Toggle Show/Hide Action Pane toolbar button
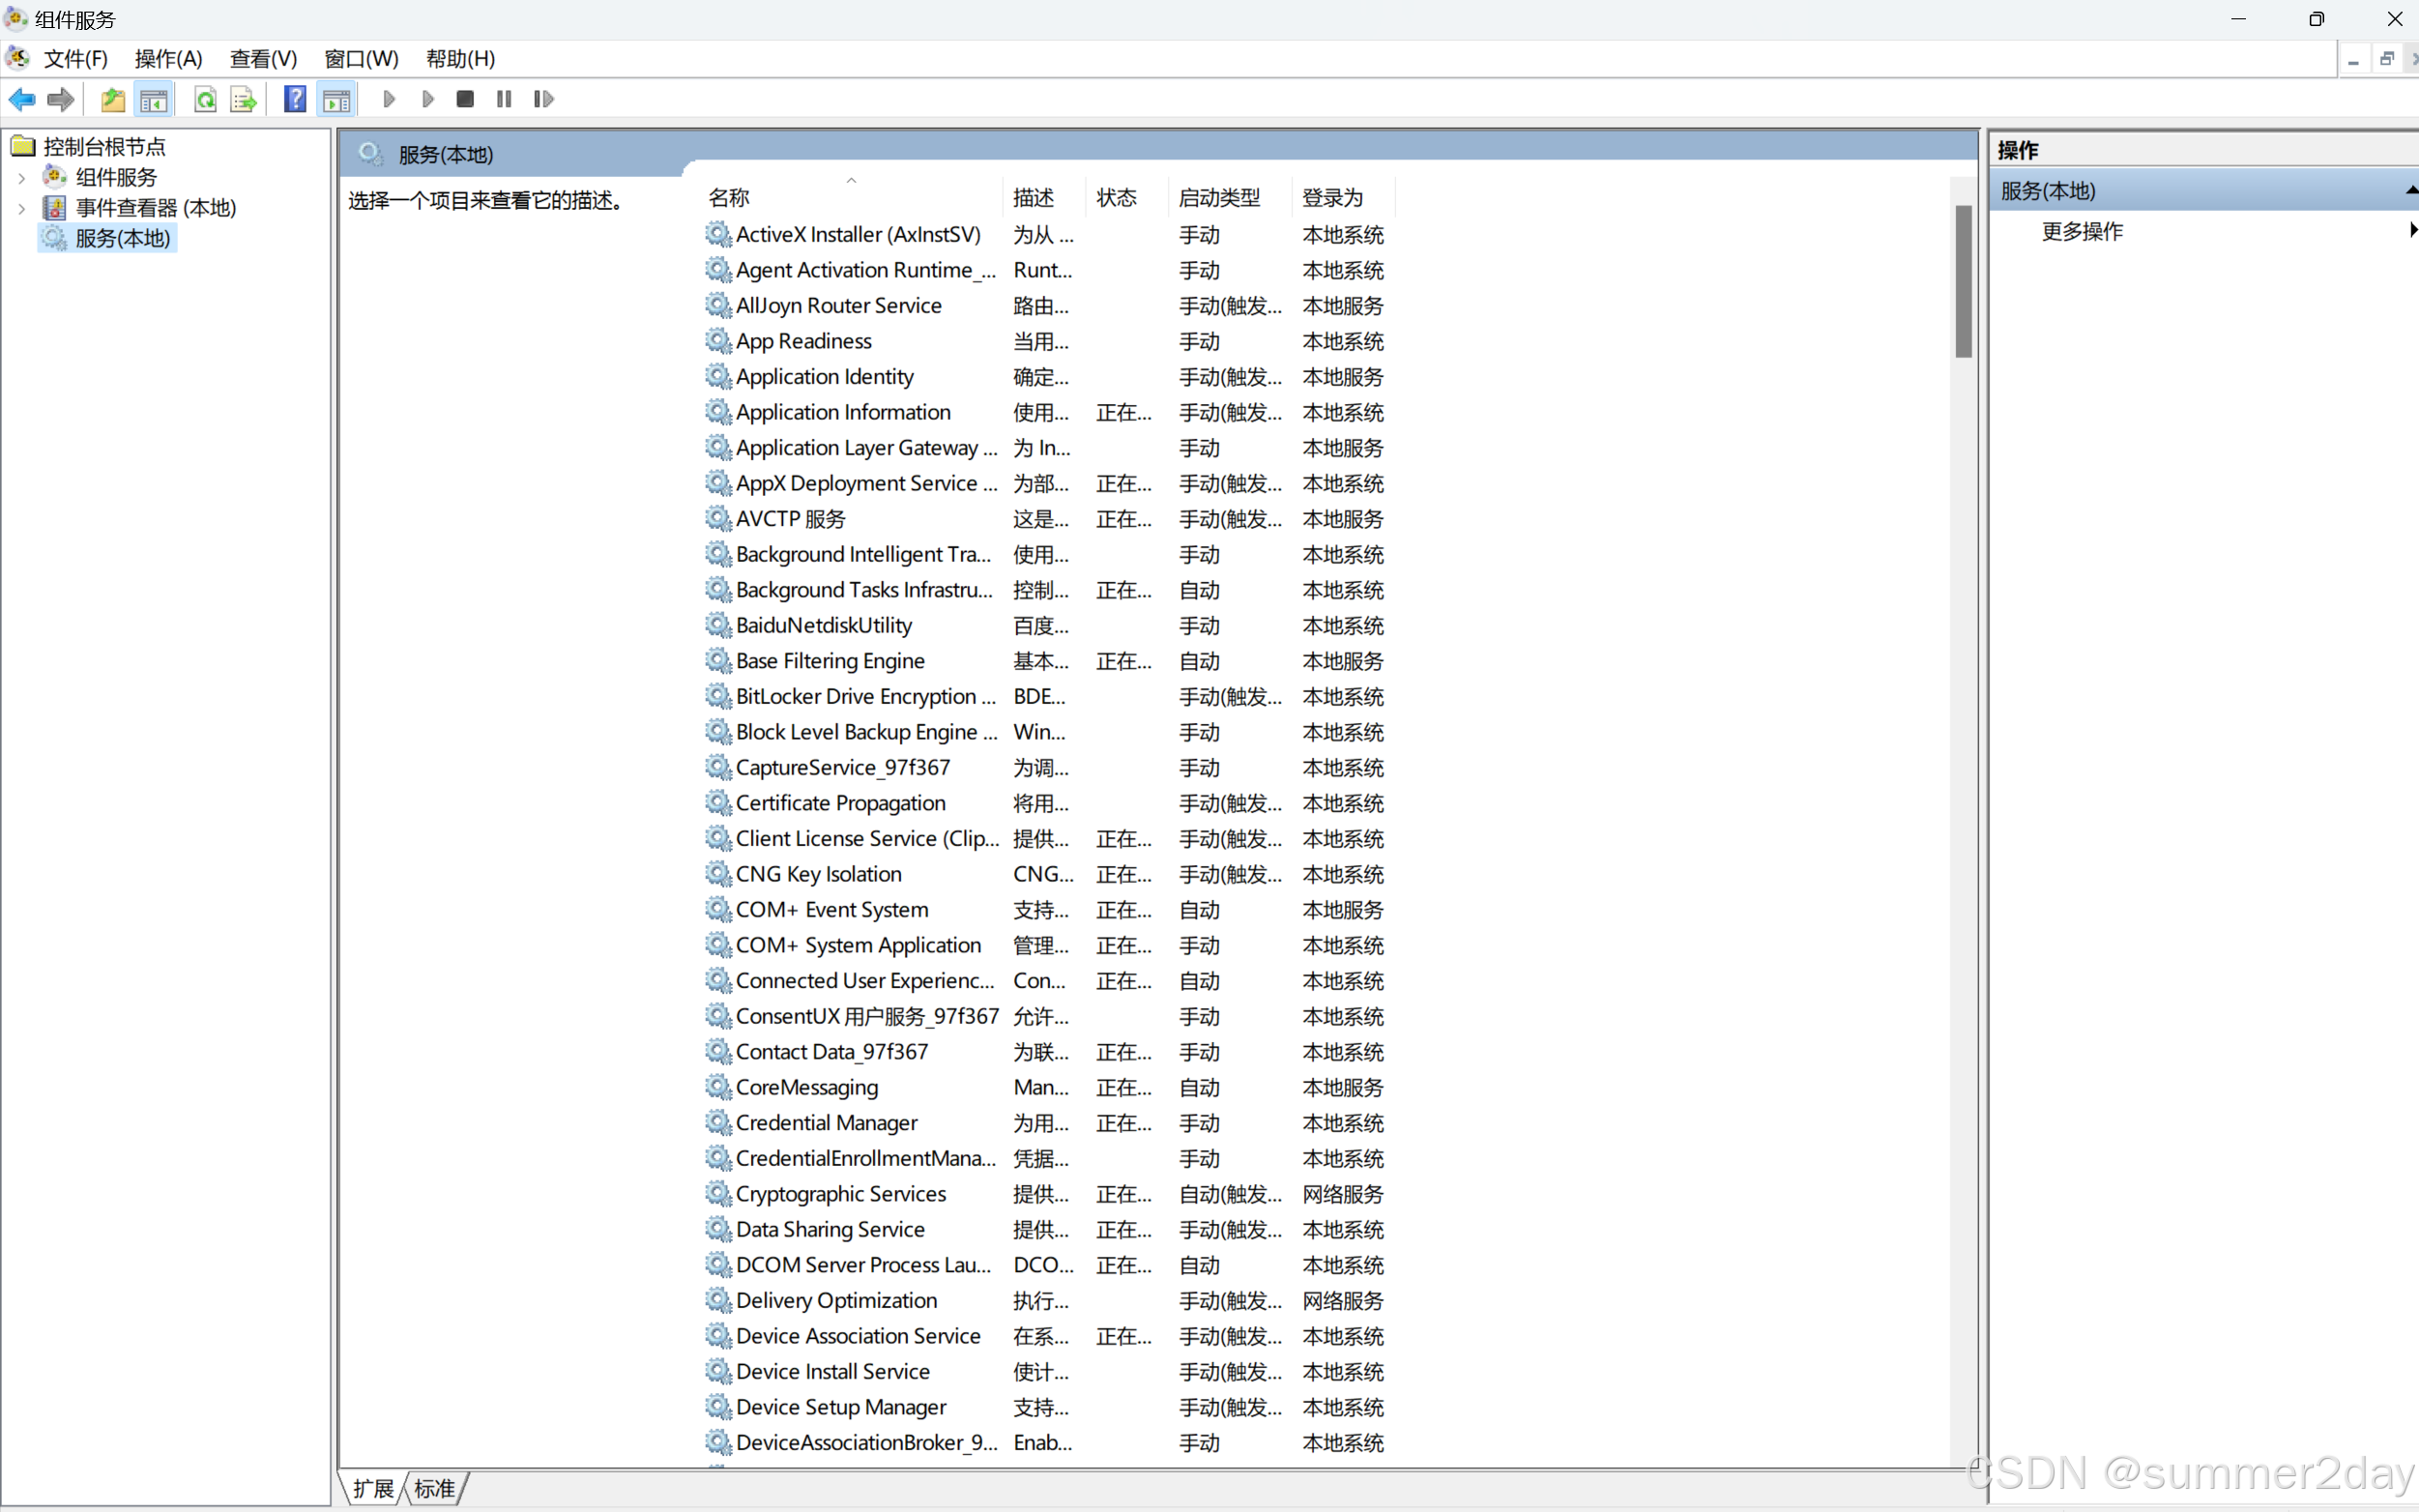The height and width of the screenshot is (1512, 2419). click(337, 99)
